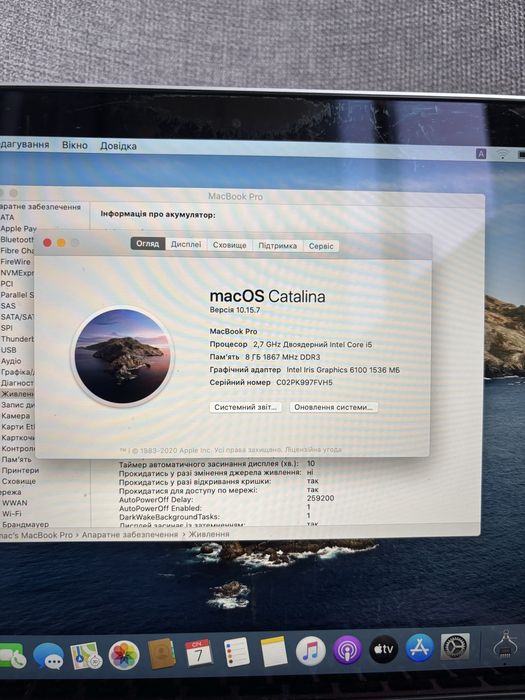This screenshot has height=700, width=525.
Task: Select the Огляд tab
Action: coord(148,244)
